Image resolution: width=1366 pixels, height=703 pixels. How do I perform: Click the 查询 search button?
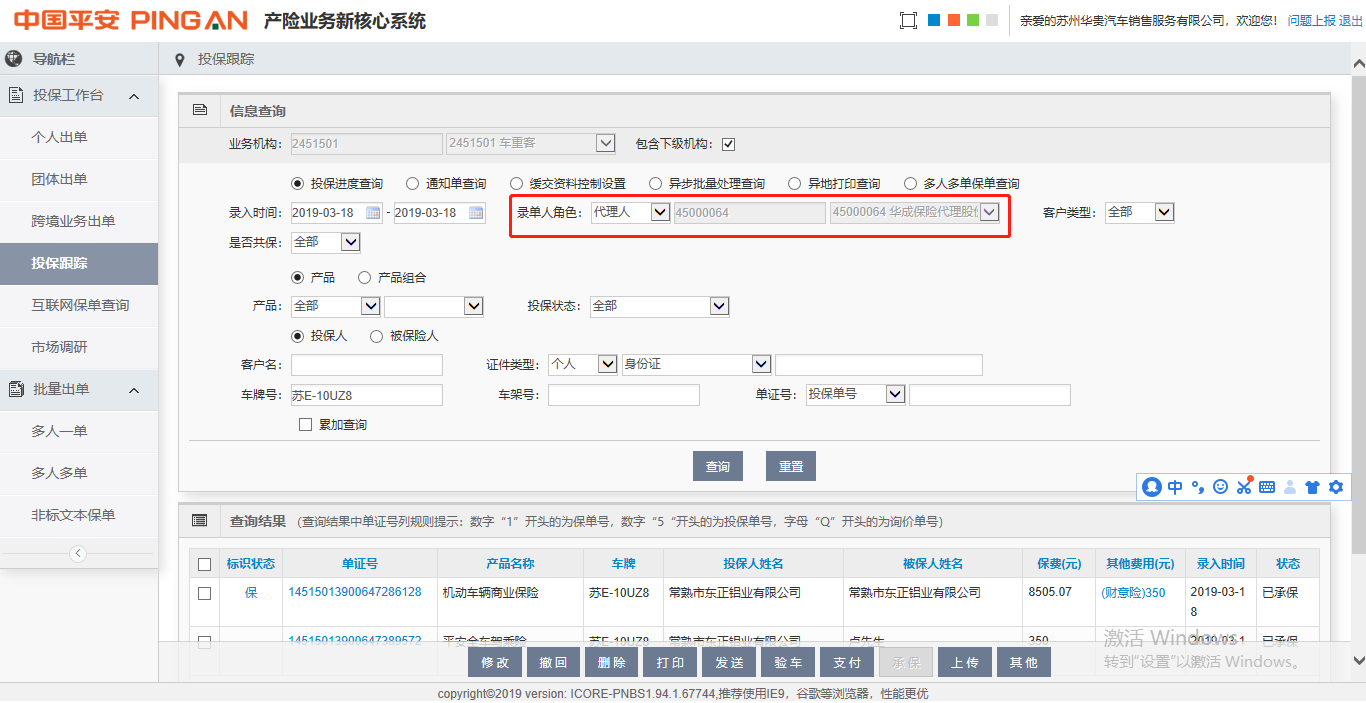click(718, 466)
